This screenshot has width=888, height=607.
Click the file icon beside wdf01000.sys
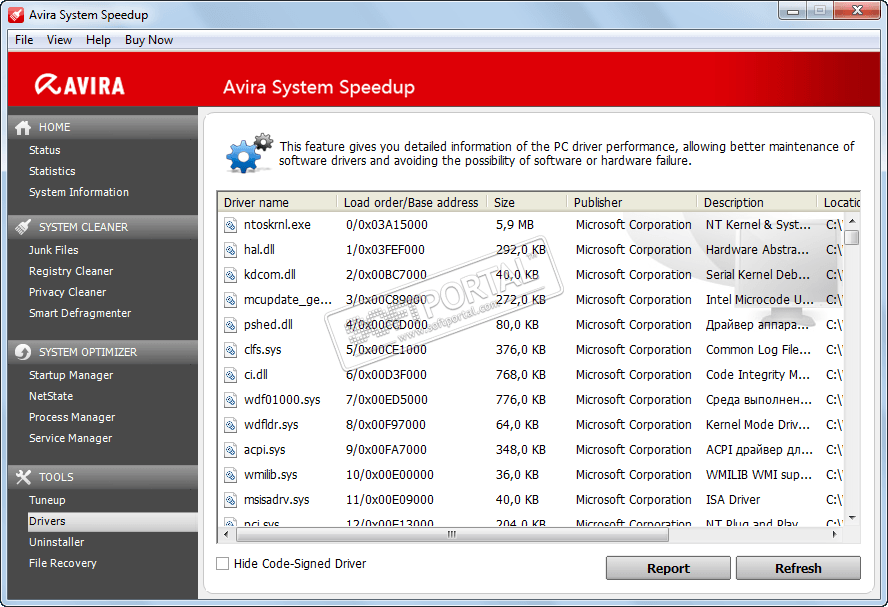(230, 400)
